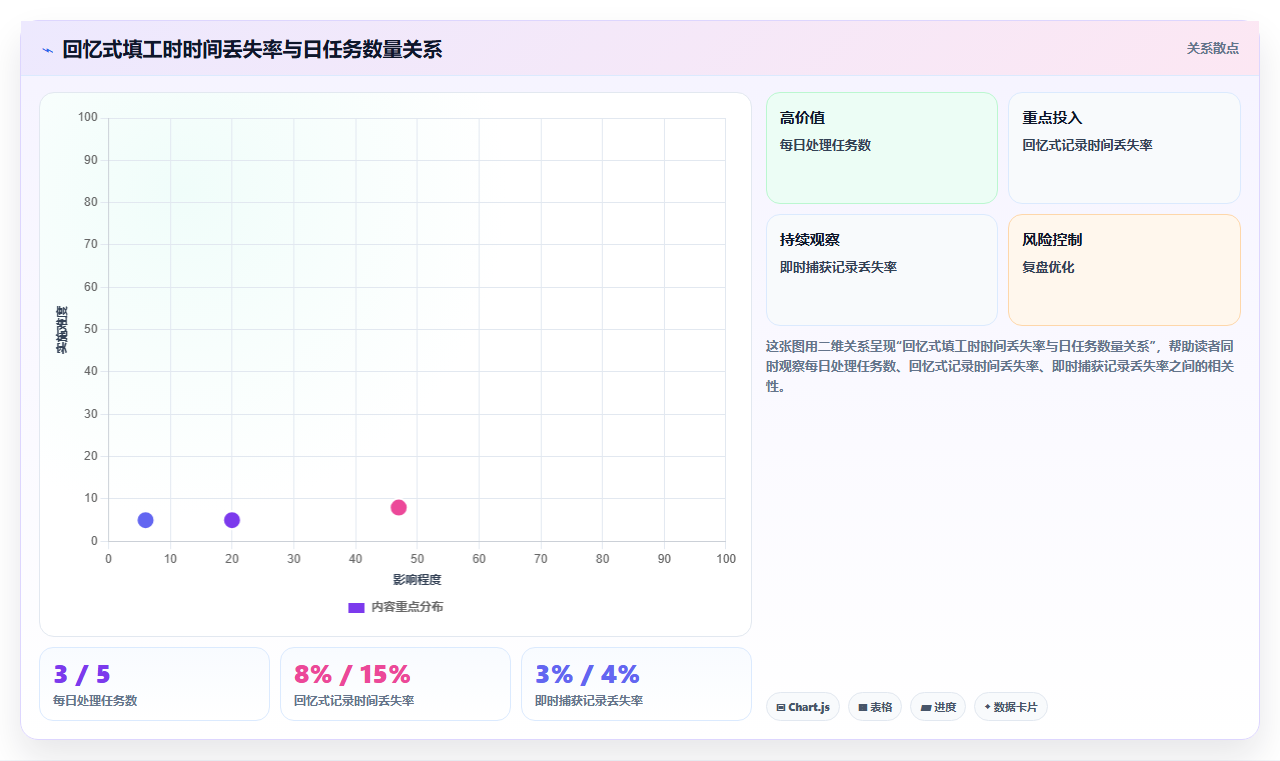Click the Chart.js tag chip
The image size is (1280, 761).
[803, 707]
